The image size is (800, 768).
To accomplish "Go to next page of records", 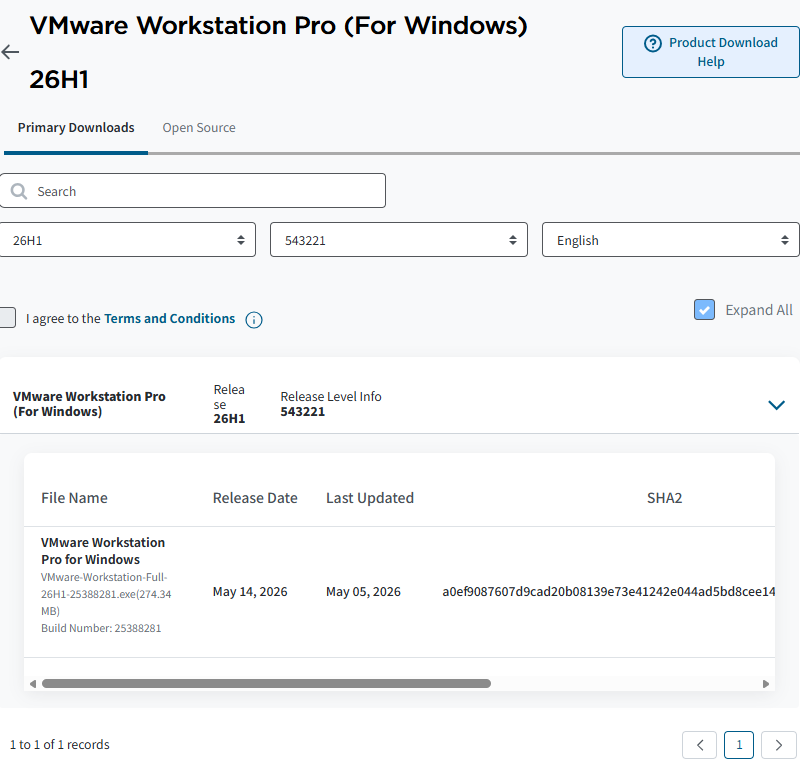I will pos(779,745).
